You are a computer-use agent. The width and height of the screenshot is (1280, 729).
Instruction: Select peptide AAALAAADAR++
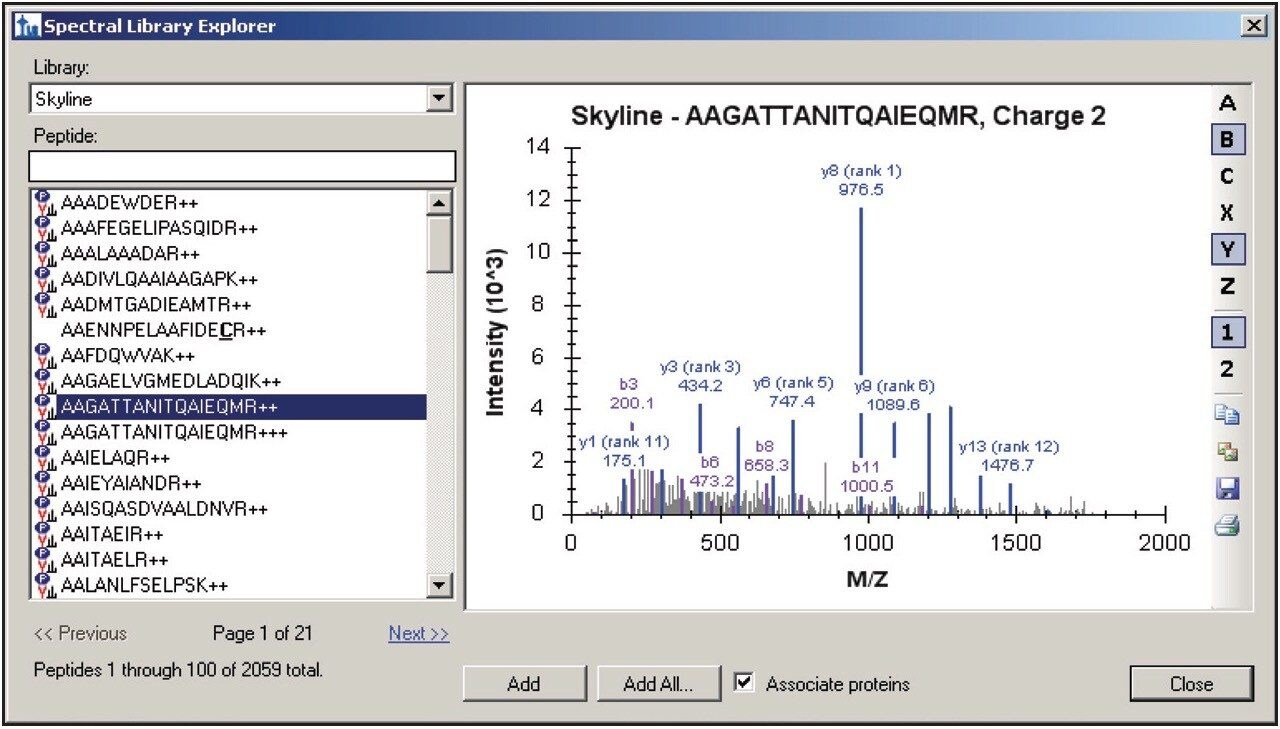tap(130, 253)
